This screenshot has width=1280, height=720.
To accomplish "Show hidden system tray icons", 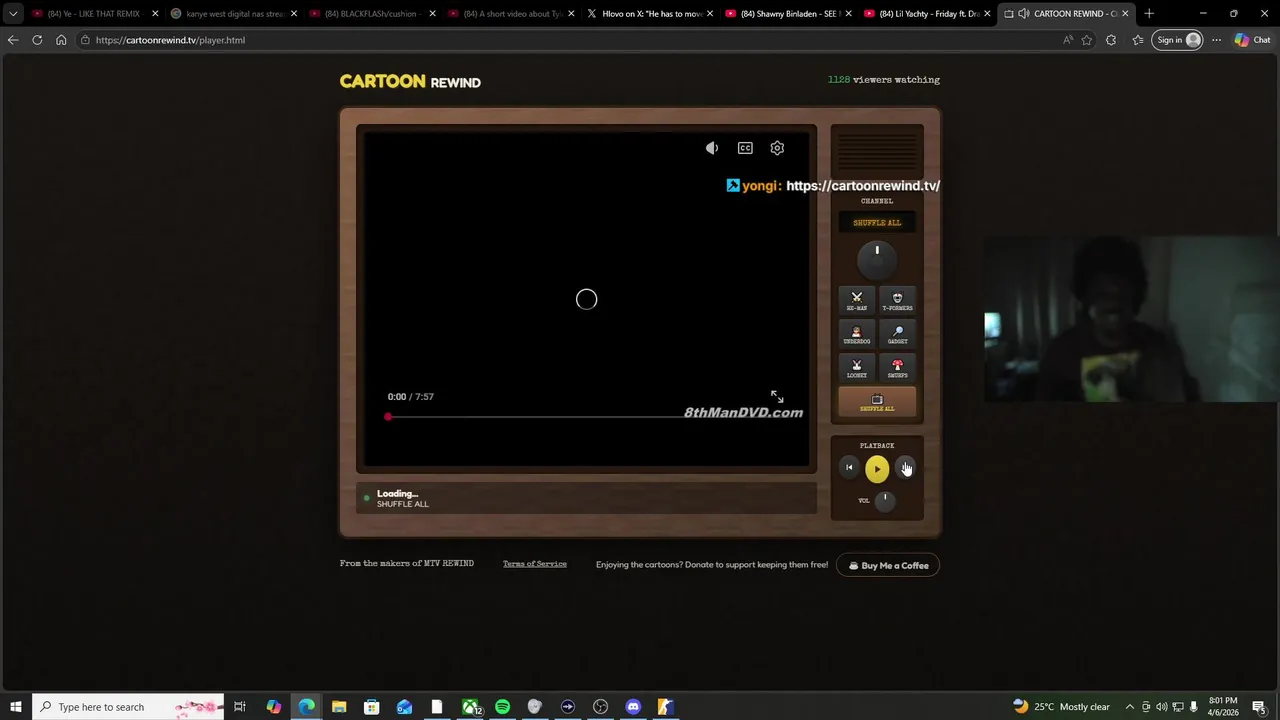I will [1130, 707].
